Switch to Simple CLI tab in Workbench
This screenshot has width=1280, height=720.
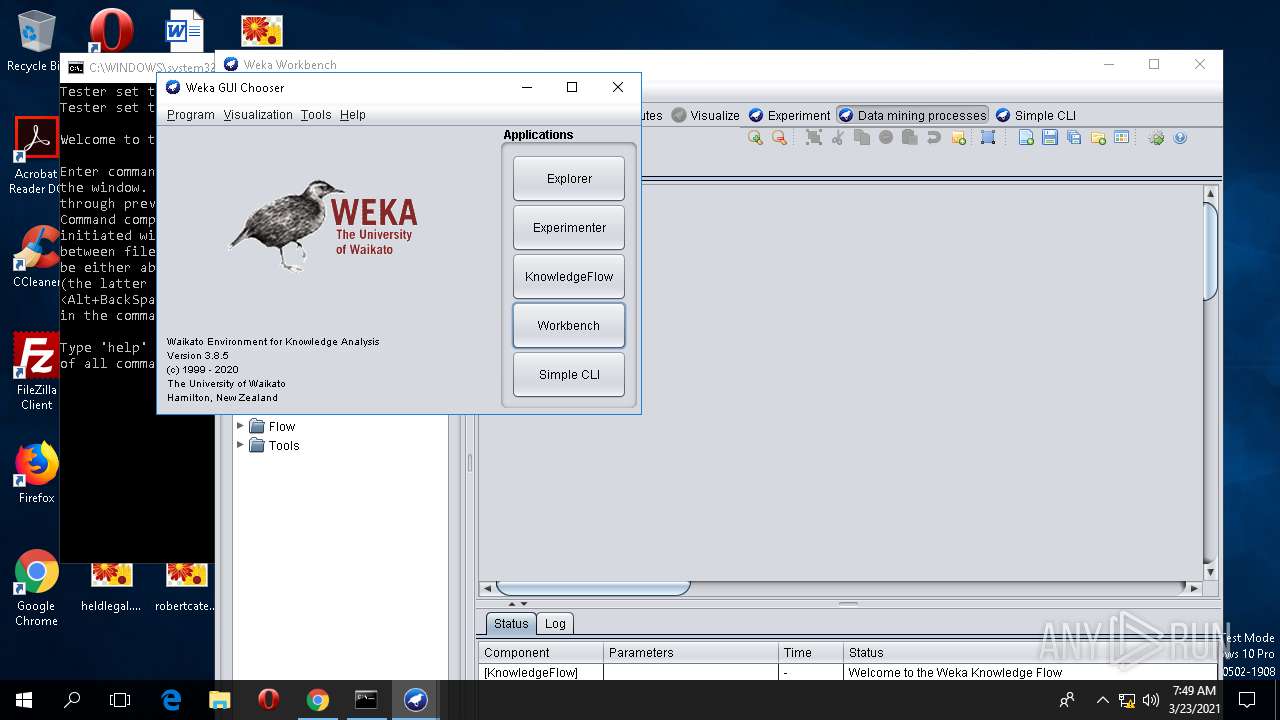[1035, 115]
